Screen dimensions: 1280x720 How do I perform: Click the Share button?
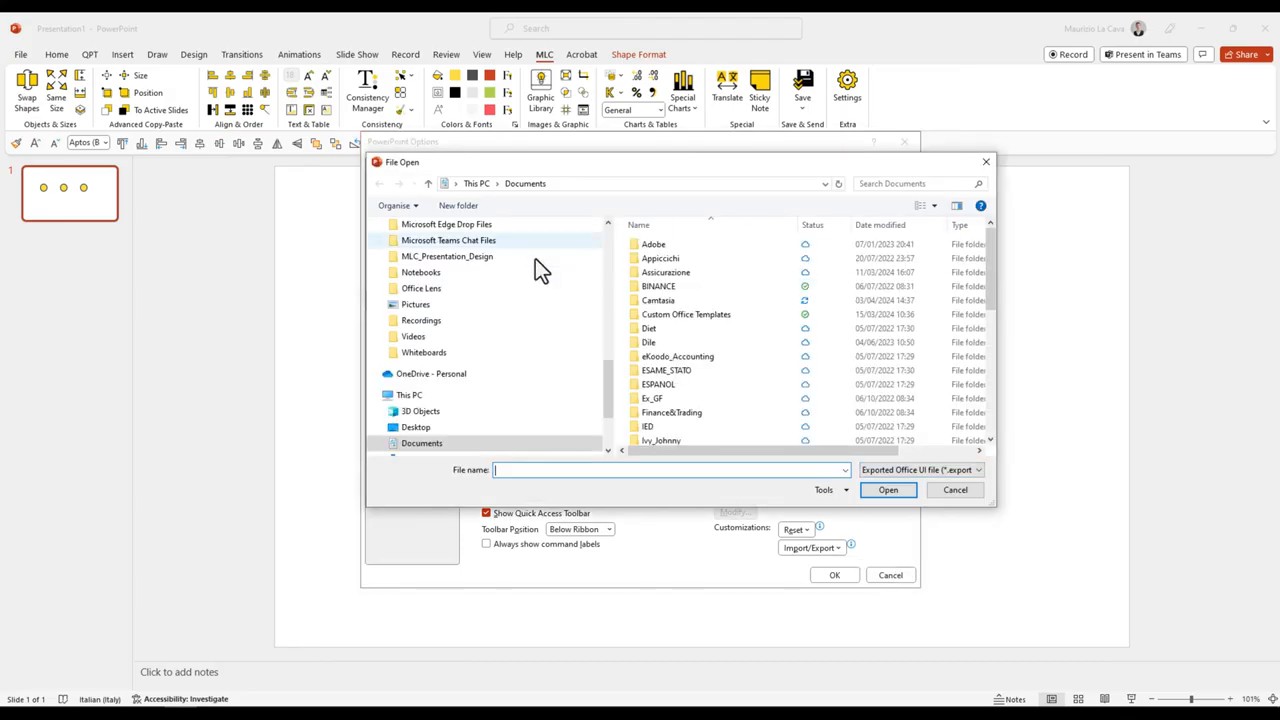pos(1245,54)
